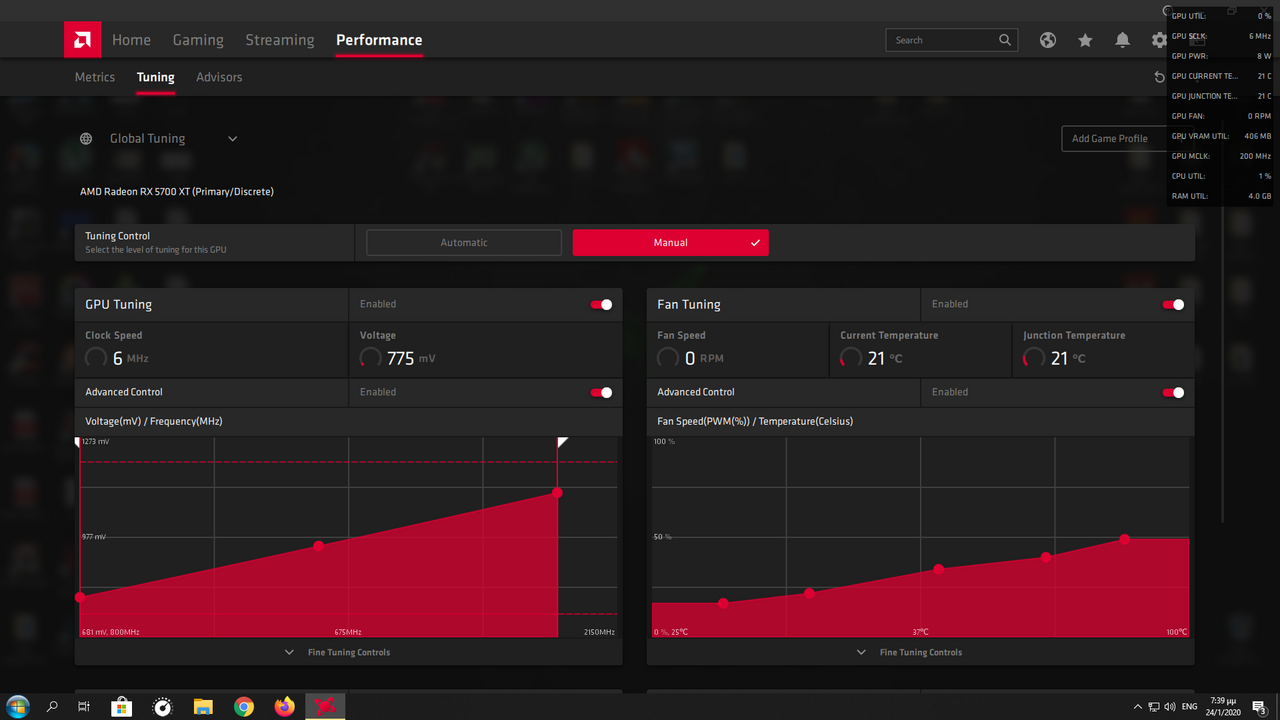Open the Gaming tab

(198, 40)
